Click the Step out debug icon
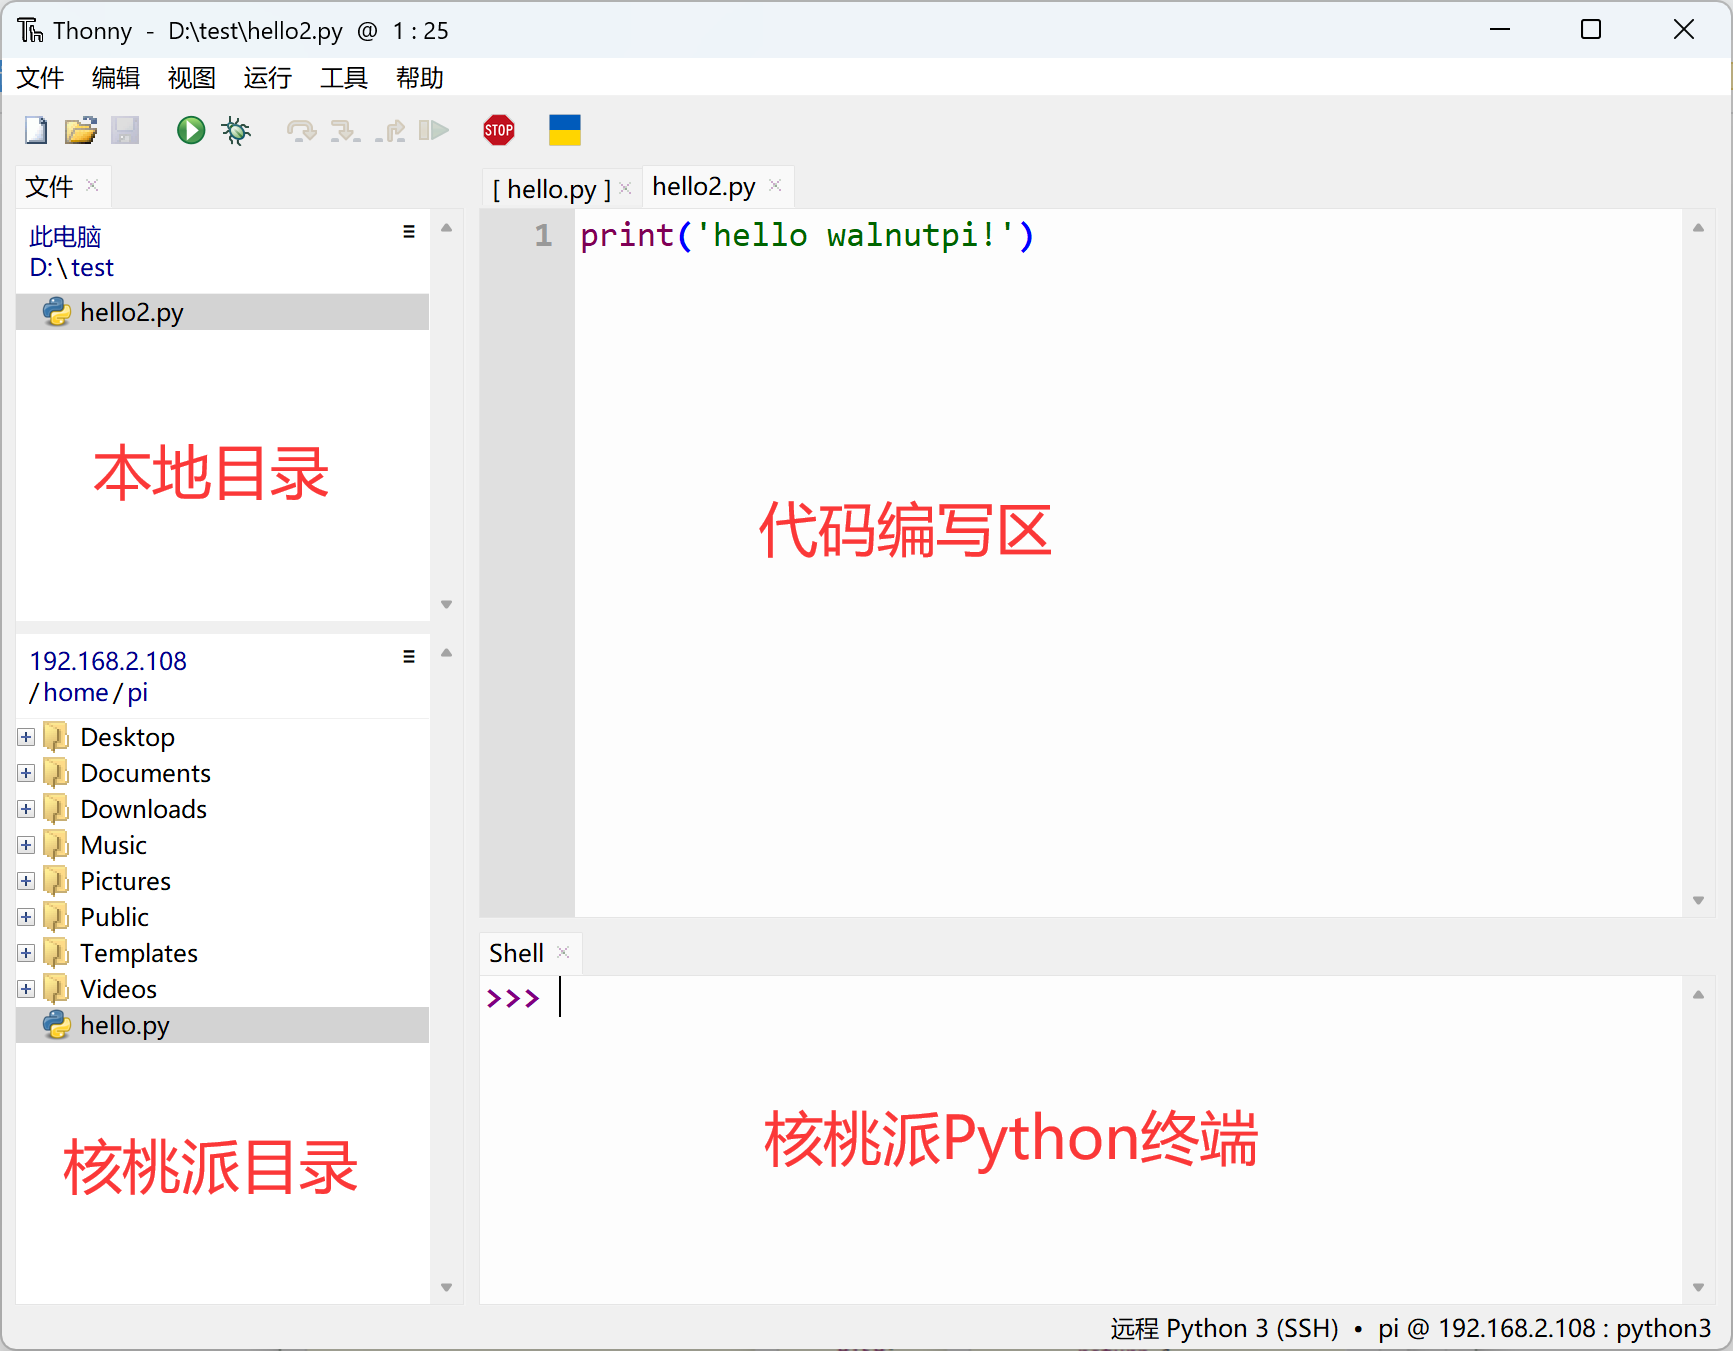 [x=390, y=130]
